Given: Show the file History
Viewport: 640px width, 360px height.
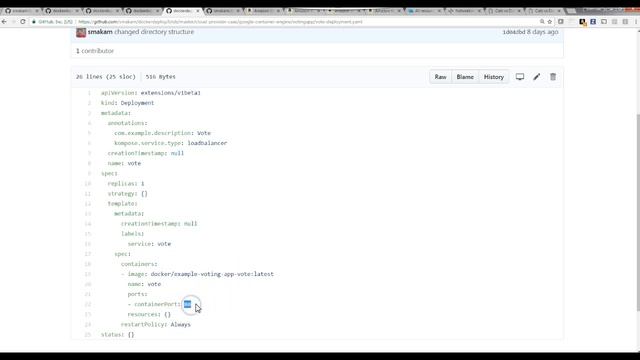Looking at the screenshot, I should 493,77.
